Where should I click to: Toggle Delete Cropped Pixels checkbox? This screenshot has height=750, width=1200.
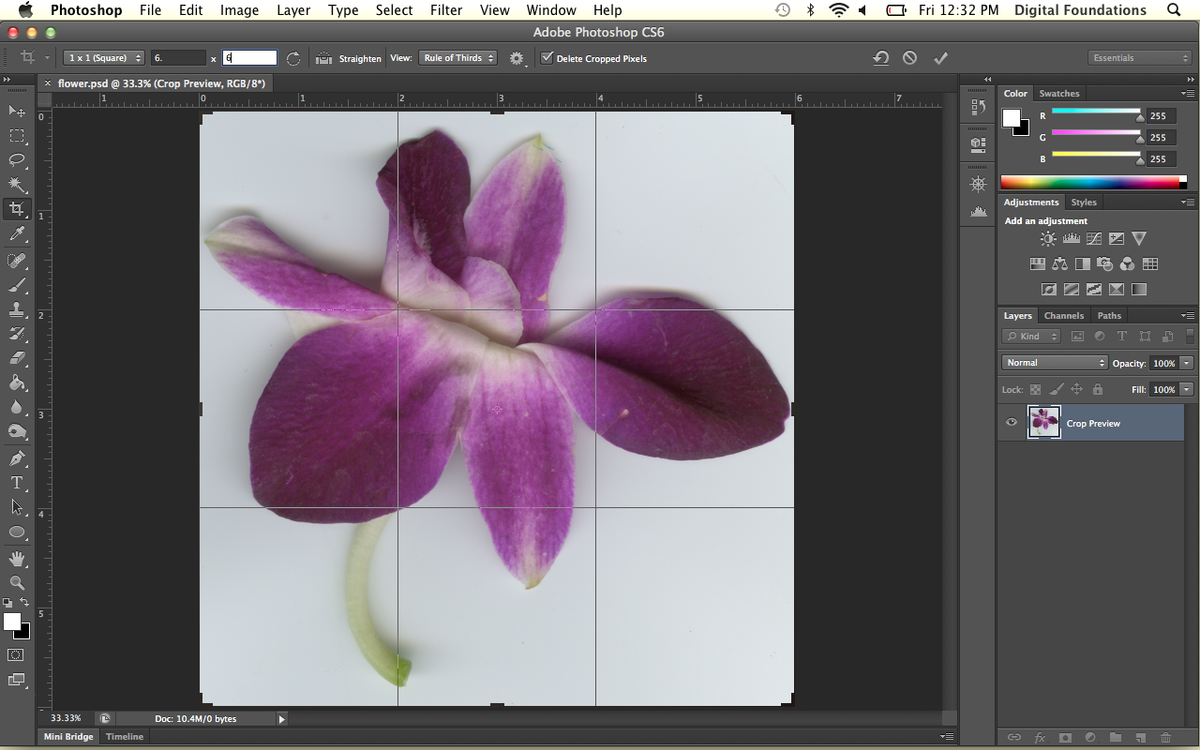click(x=546, y=58)
